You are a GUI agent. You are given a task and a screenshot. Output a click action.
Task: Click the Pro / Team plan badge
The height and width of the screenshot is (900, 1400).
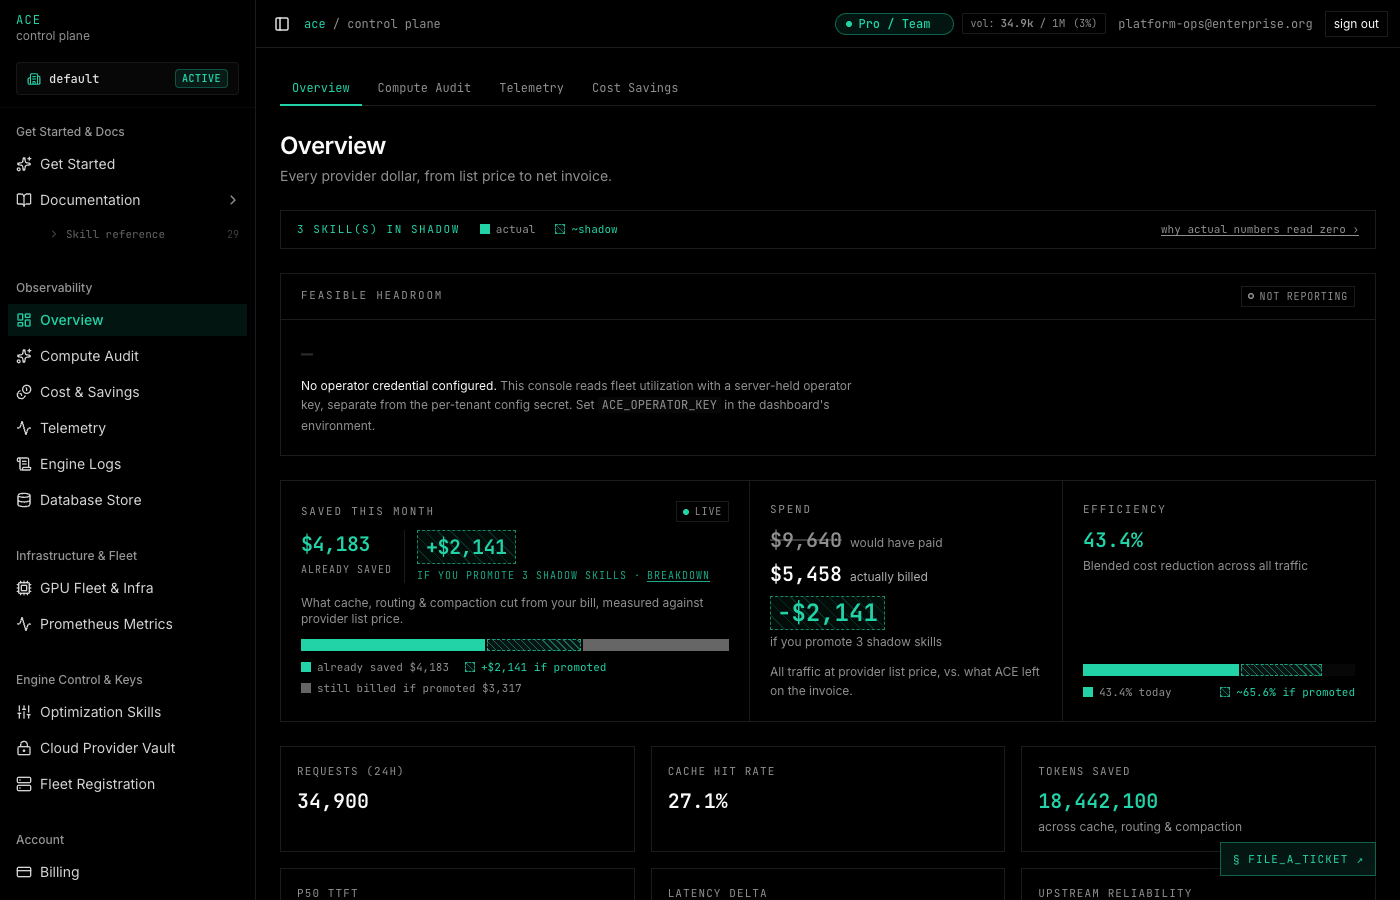894,24
